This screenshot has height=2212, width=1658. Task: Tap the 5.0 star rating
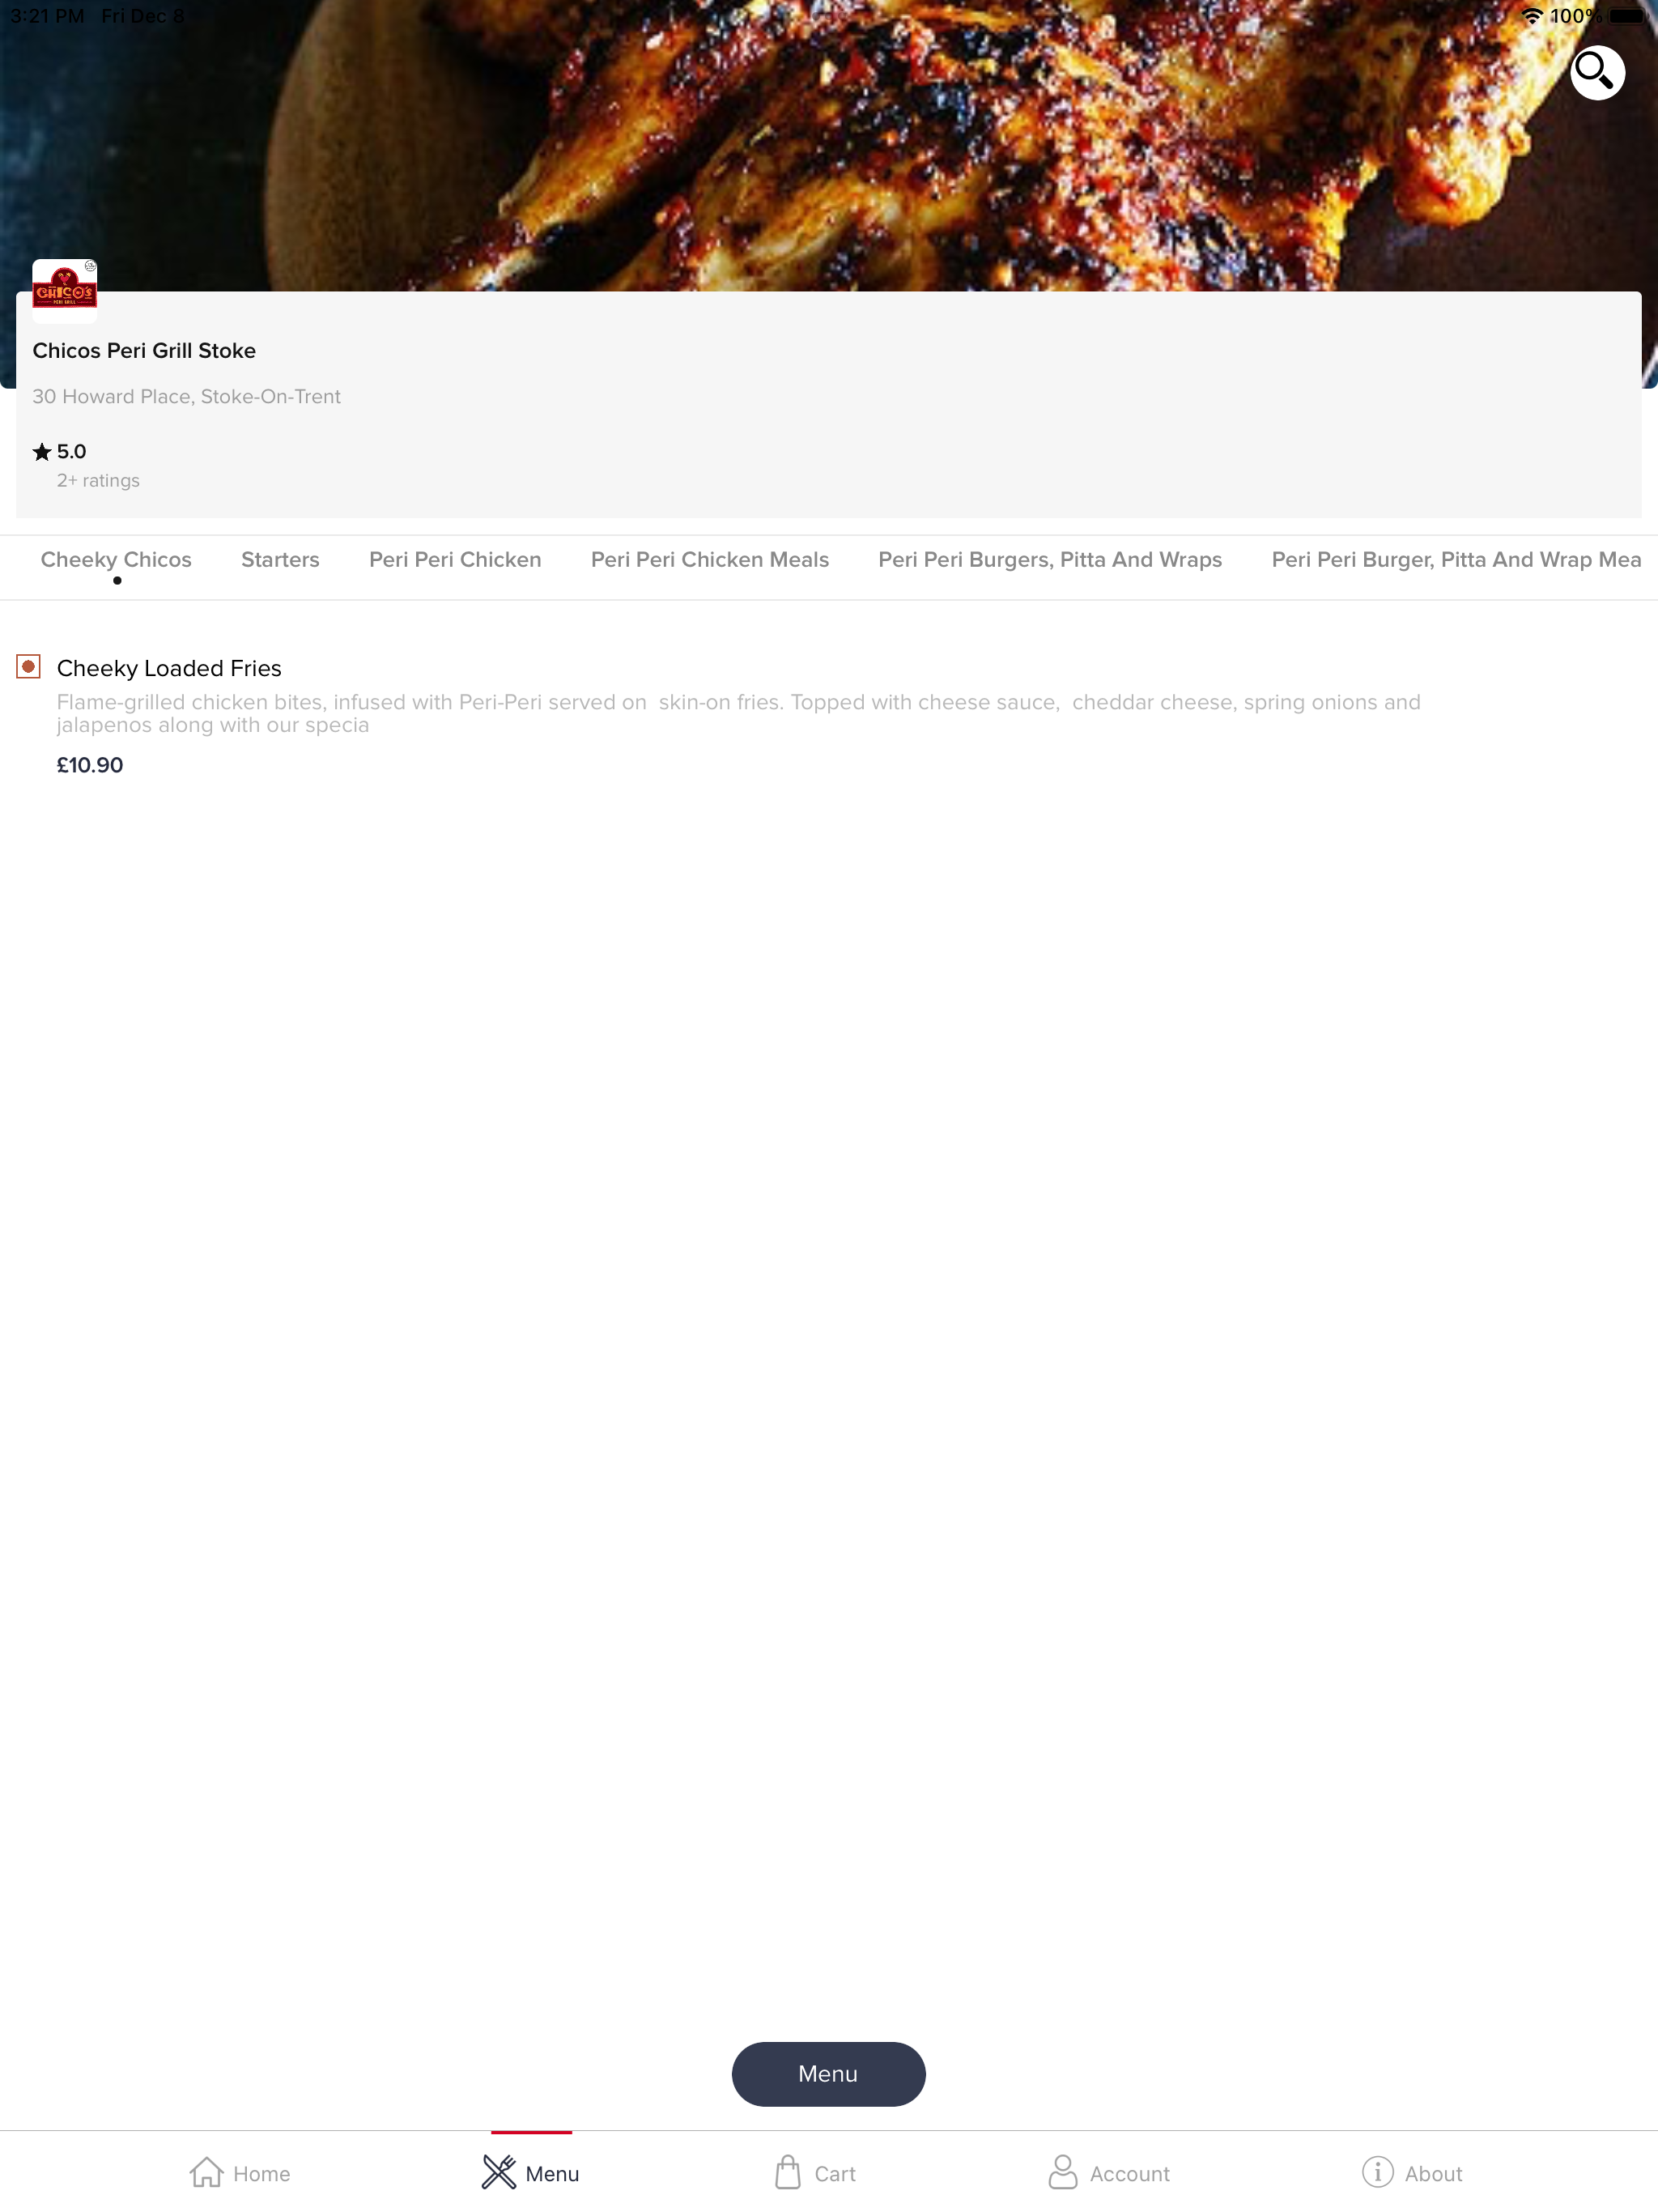click(60, 452)
